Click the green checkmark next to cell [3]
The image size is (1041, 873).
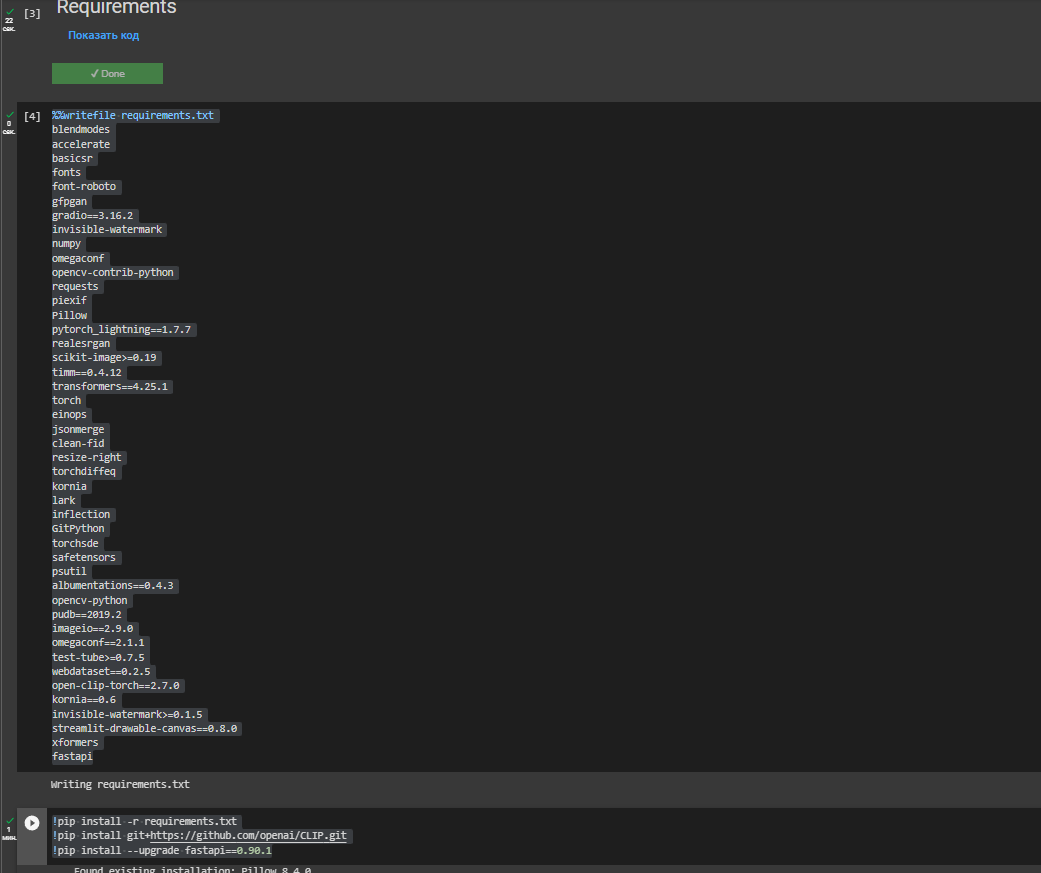pos(8,12)
